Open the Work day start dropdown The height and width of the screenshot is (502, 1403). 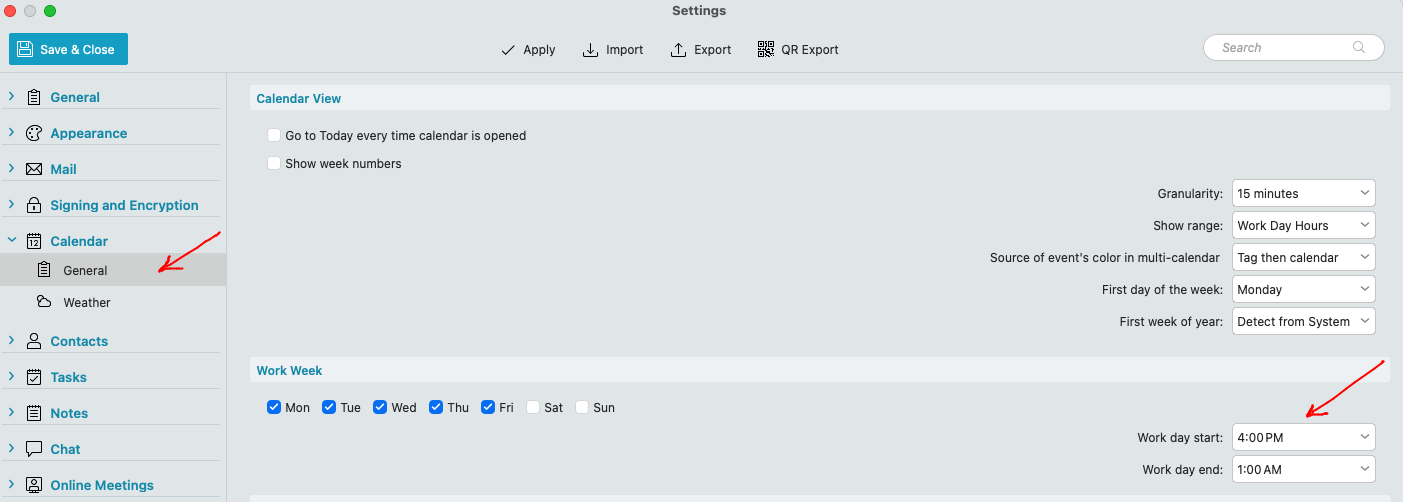click(1304, 437)
